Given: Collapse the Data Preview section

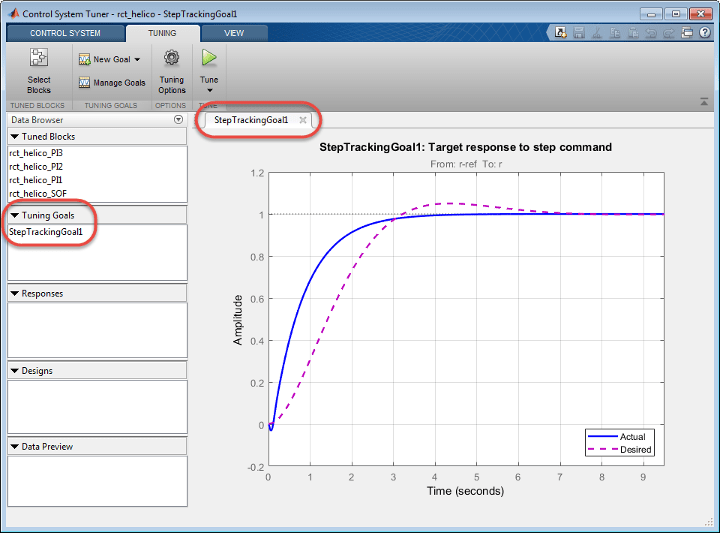Looking at the screenshot, I should coord(15,446).
